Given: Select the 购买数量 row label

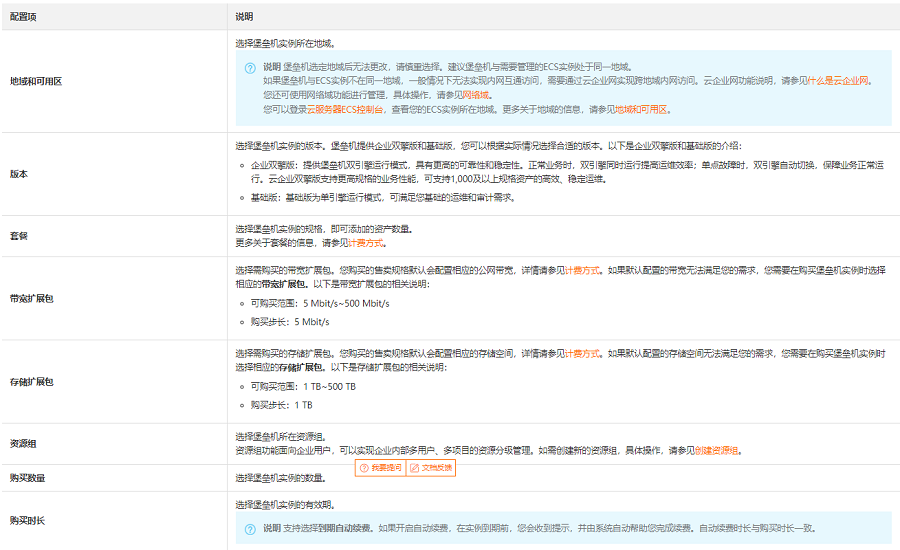Looking at the screenshot, I should [27, 478].
